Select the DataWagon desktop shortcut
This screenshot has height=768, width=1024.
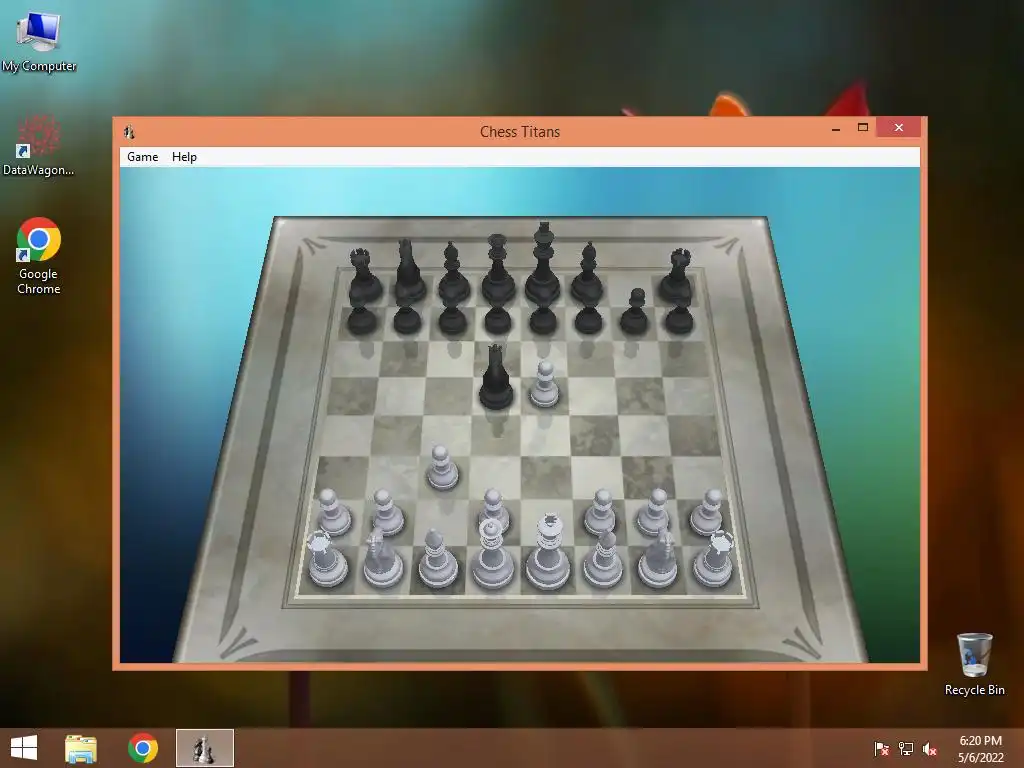coord(39,145)
